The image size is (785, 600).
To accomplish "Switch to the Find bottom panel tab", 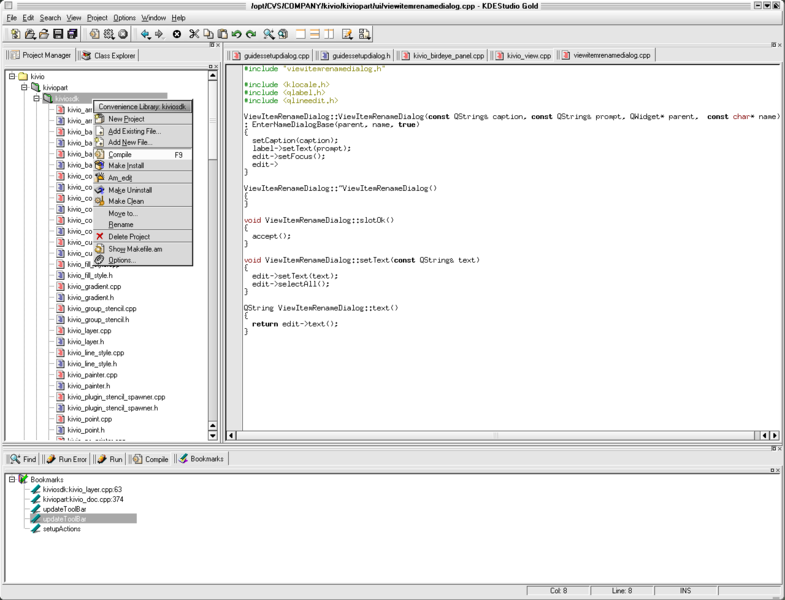I will [23, 459].
